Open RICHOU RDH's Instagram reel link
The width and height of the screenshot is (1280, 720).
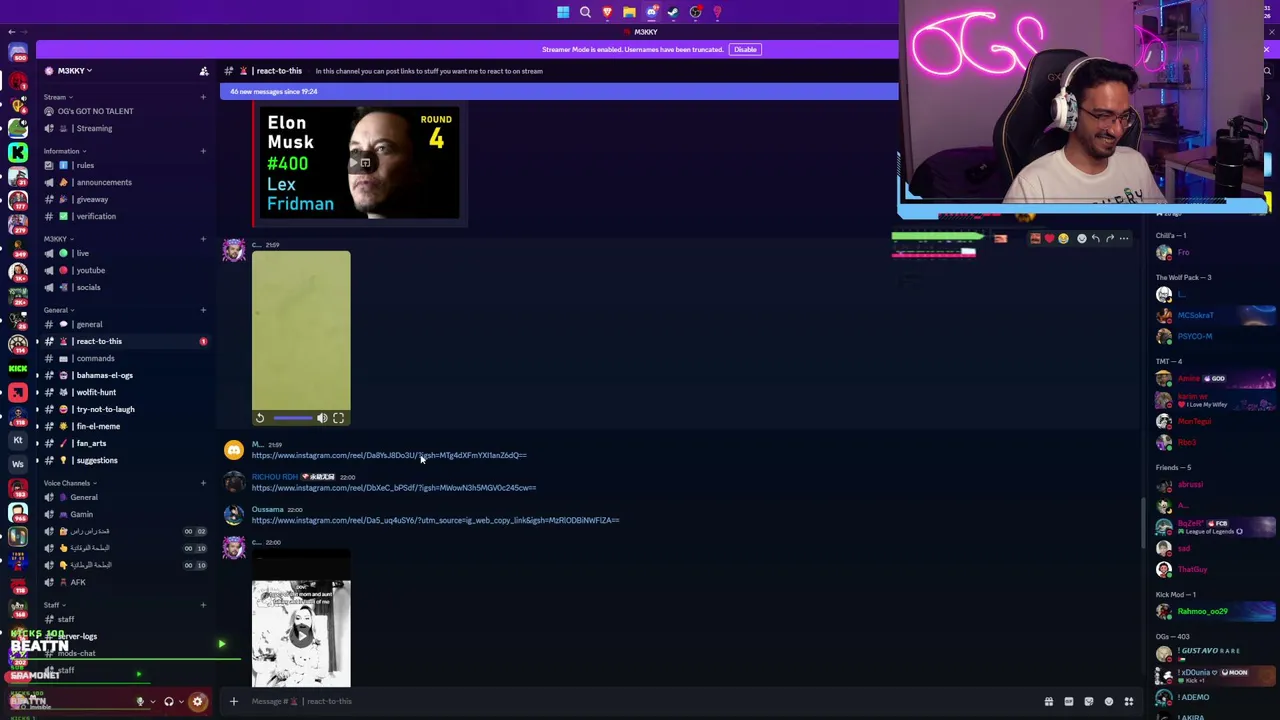[394, 488]
